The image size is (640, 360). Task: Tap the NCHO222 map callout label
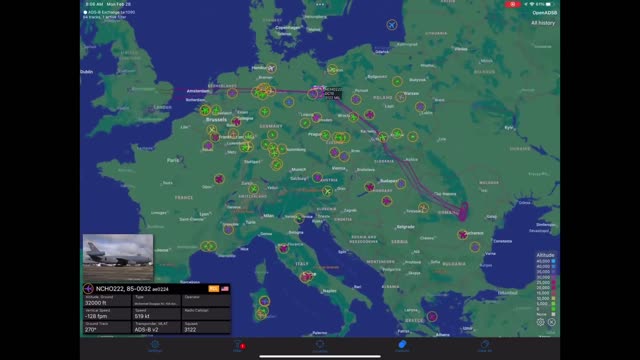(x=333, y=93)
